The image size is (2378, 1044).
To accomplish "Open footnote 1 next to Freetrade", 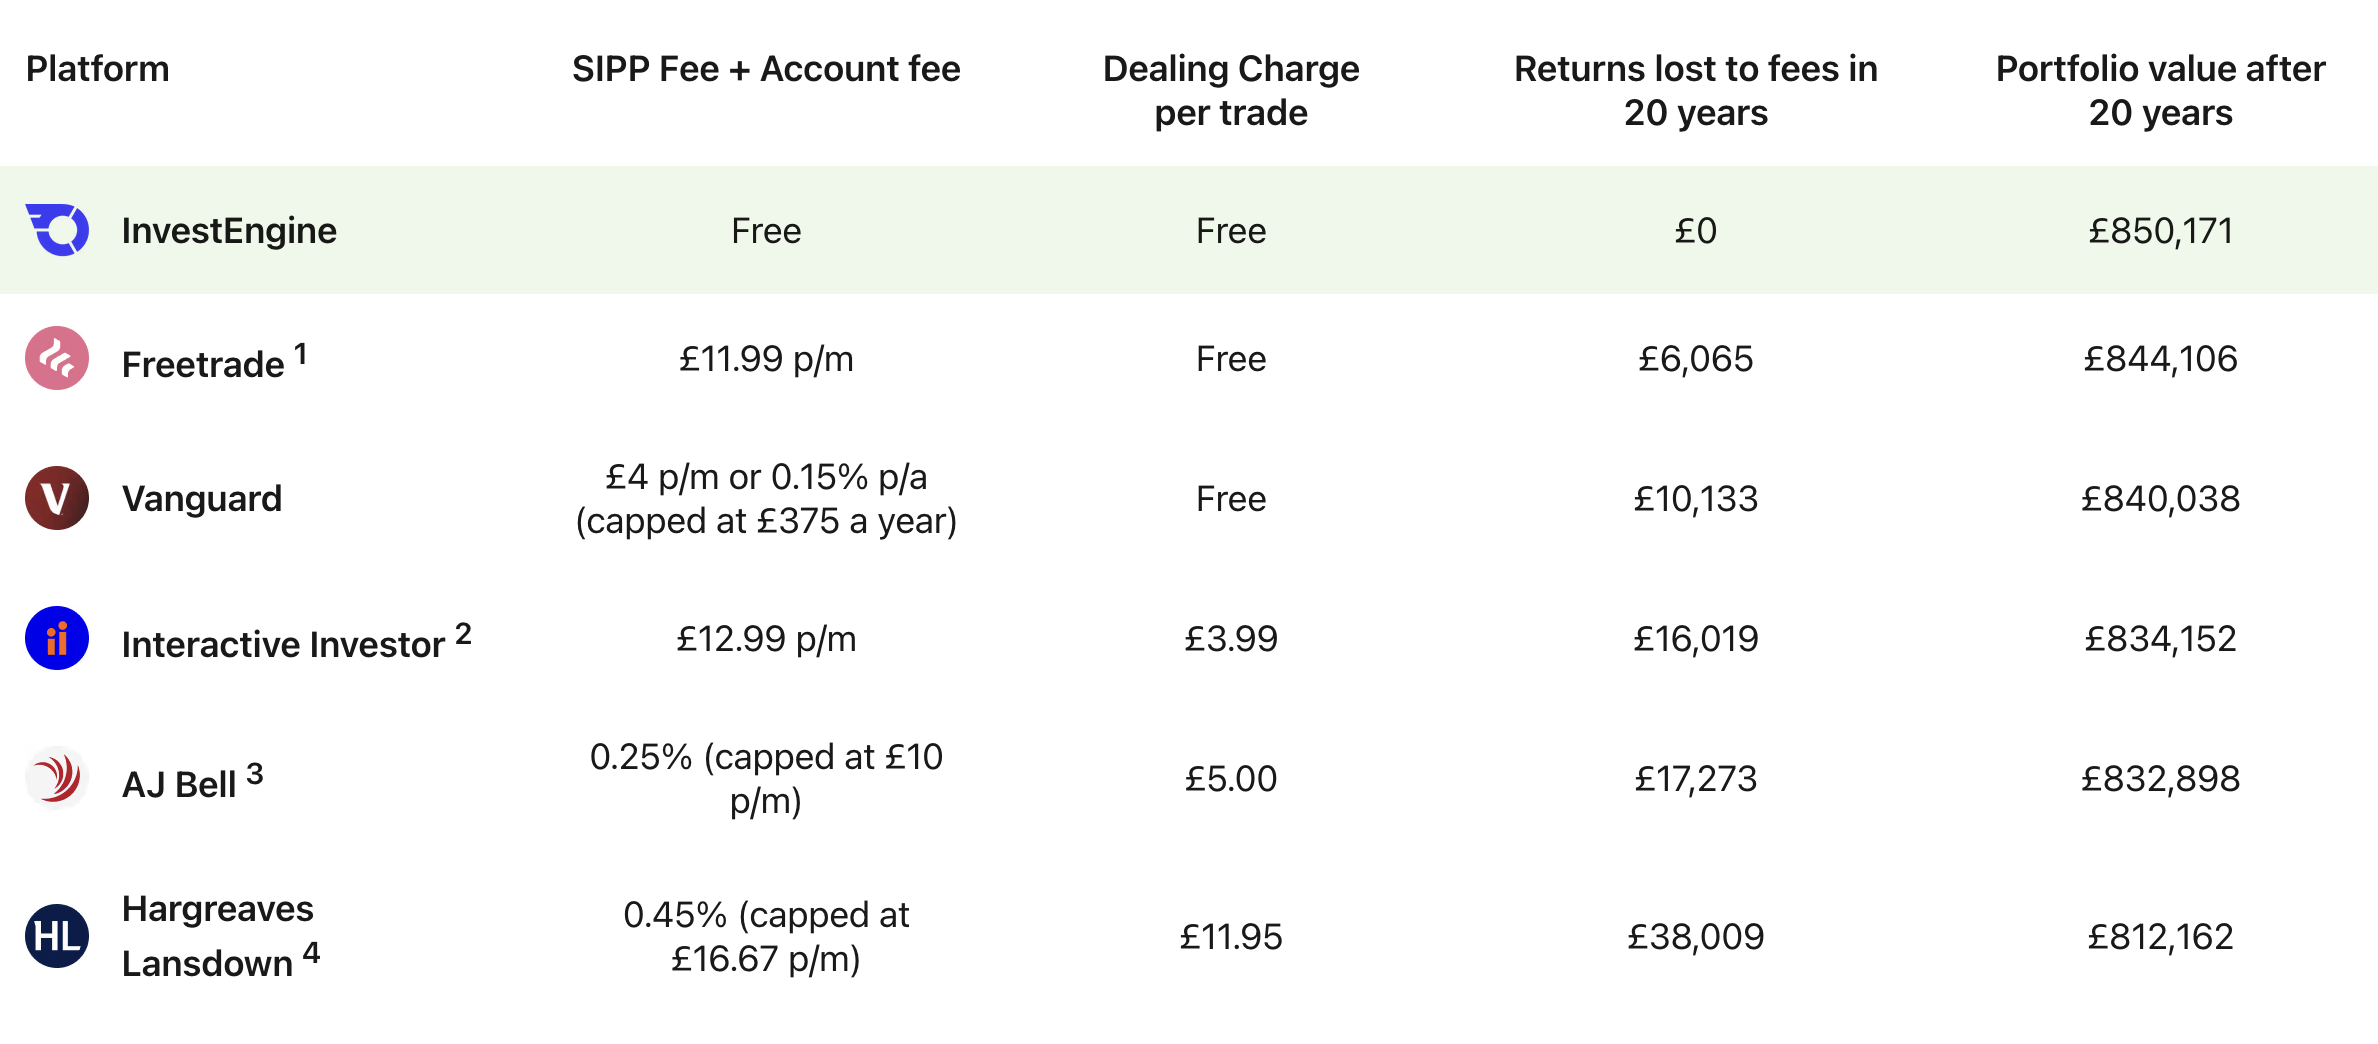I will pyautogui.click(x=301, y=354).
